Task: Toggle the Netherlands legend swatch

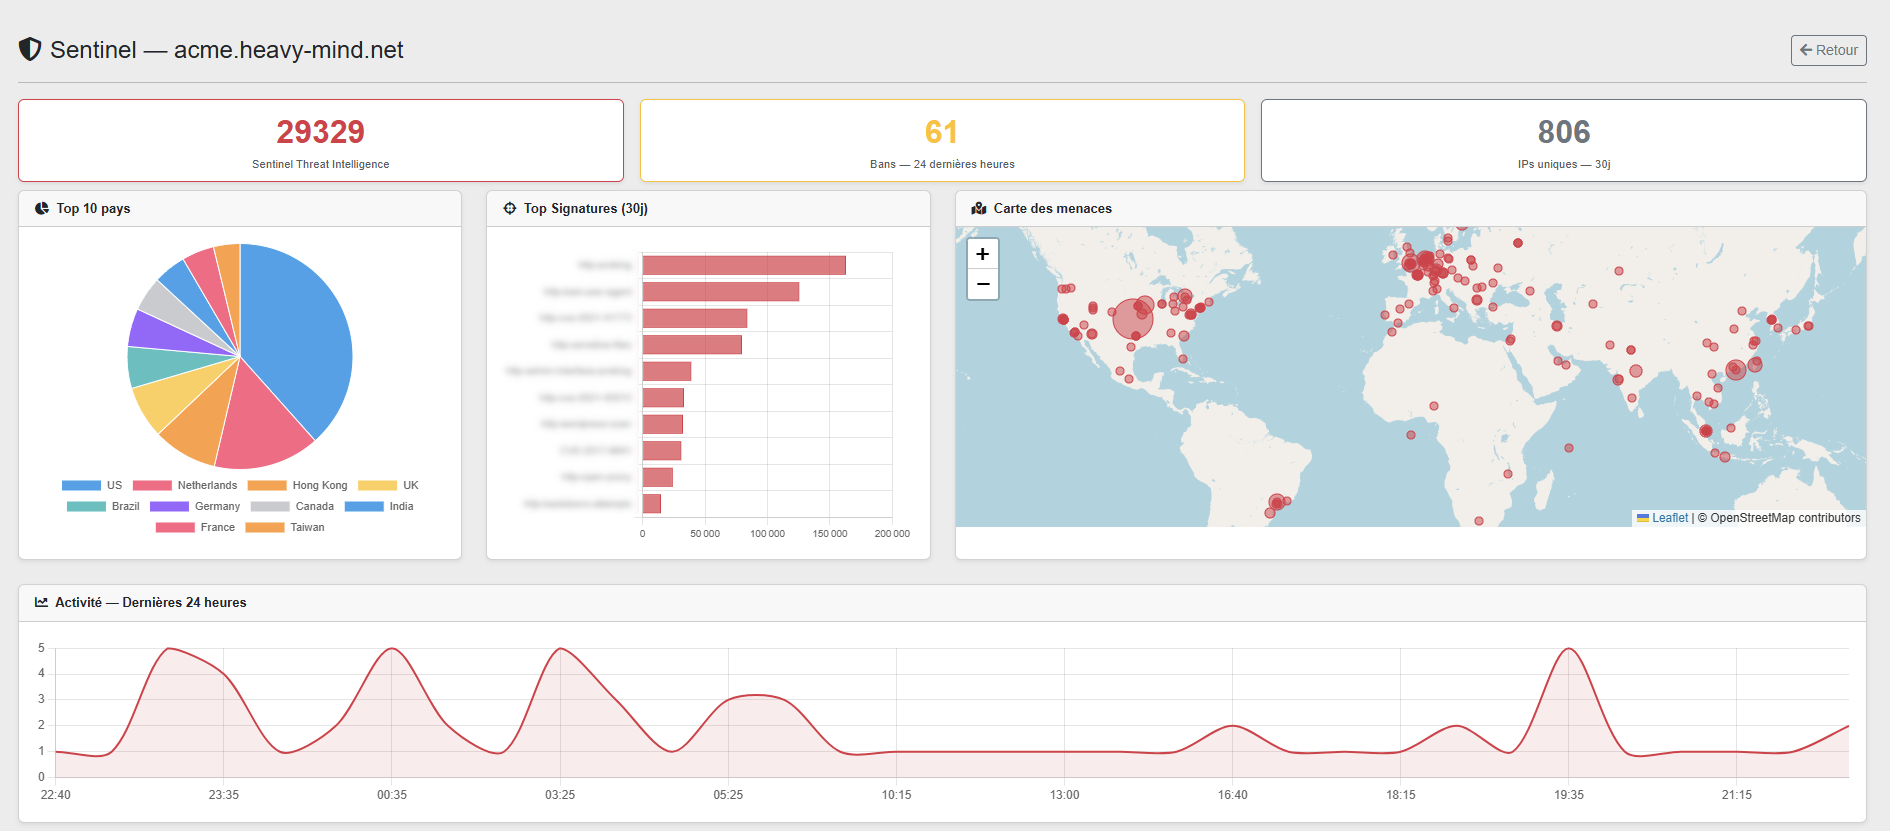Action: click(x=152, y=485)
